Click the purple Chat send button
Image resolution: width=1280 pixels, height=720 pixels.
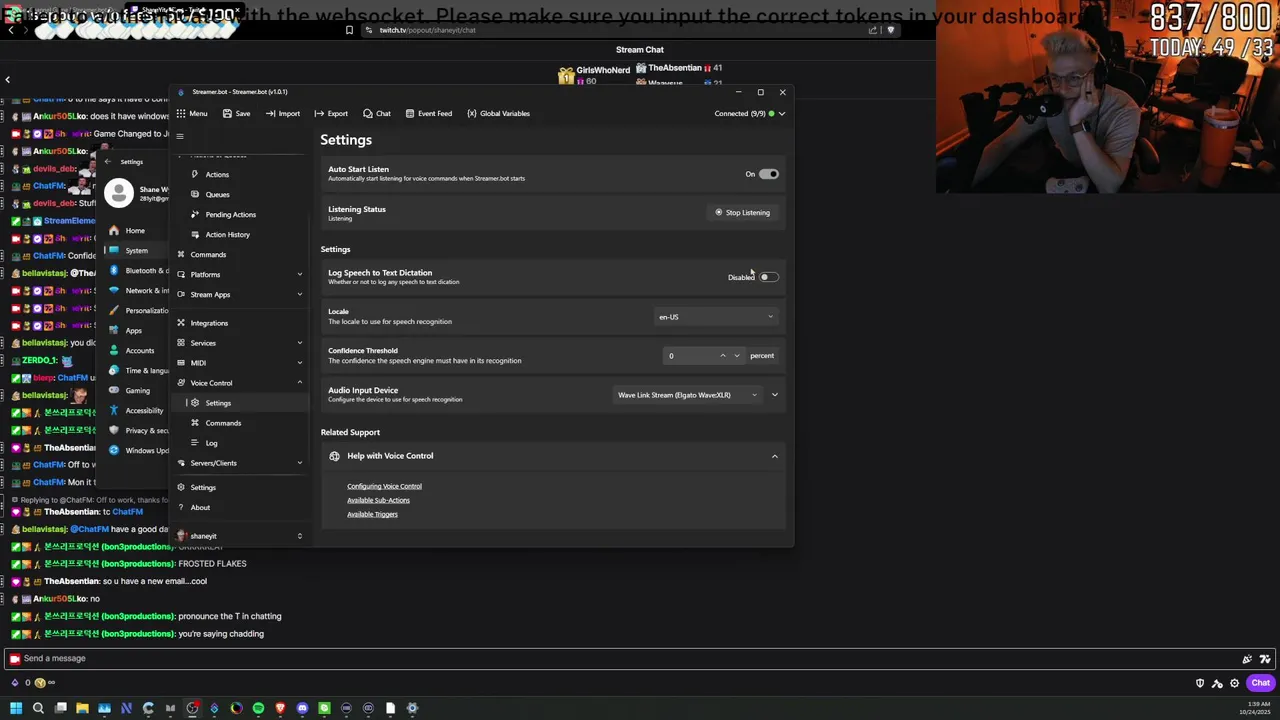point(1260,683)
